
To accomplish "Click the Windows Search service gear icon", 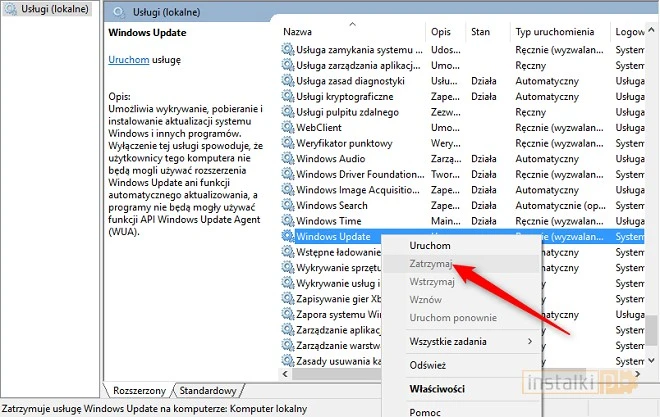I will pos(288,206).
